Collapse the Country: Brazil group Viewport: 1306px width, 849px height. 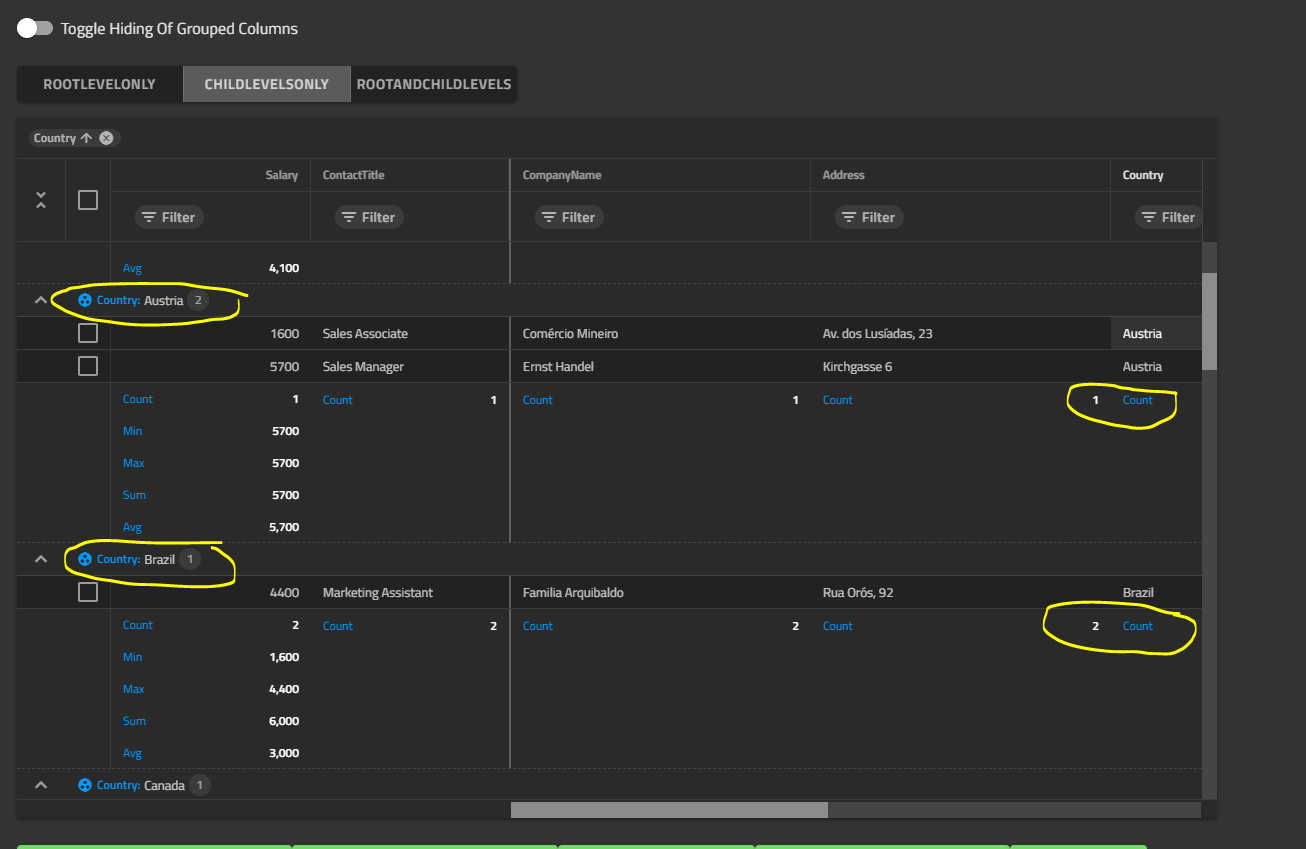[40, 558]
